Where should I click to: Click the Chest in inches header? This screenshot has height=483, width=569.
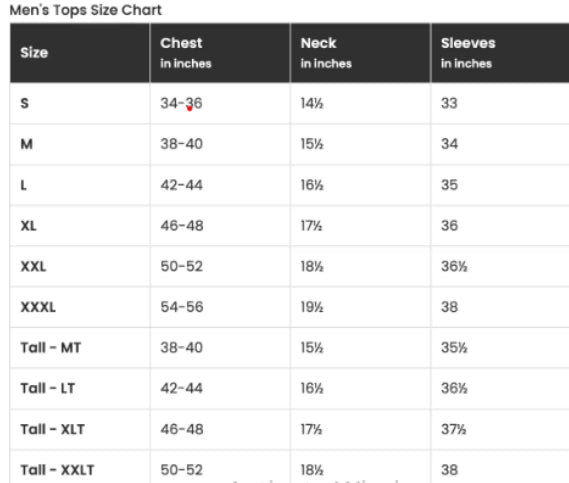click(x=185, y=53)
